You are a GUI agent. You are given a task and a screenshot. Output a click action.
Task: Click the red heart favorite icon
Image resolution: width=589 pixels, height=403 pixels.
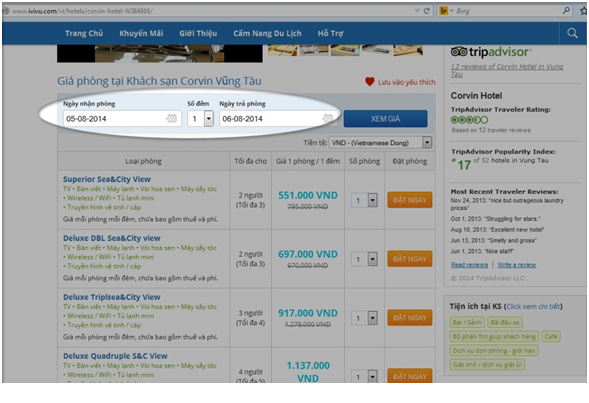370,81
